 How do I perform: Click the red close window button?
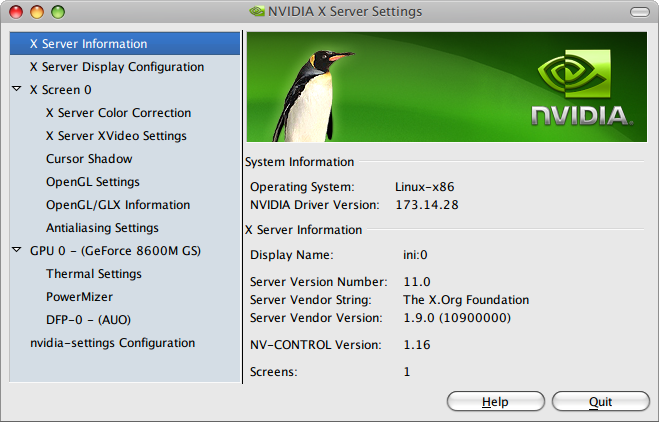pyautogui.click(x=16, y=12)
